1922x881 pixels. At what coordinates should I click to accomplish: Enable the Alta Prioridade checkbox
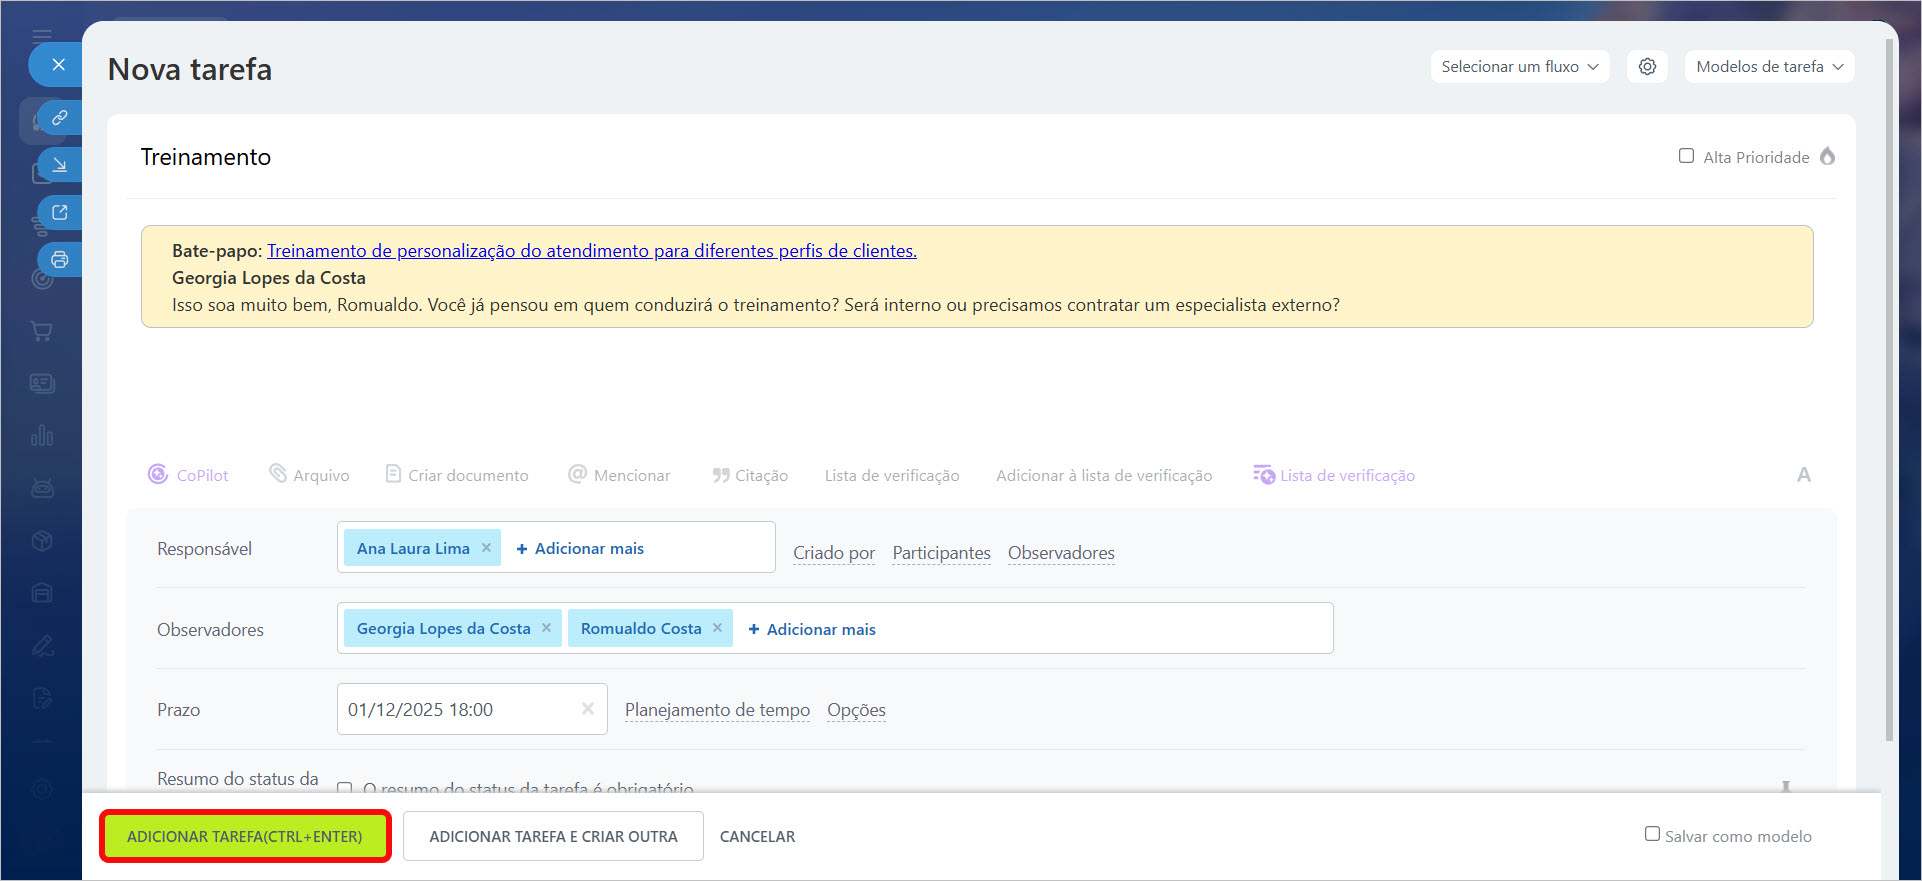tap(1686, 156)
